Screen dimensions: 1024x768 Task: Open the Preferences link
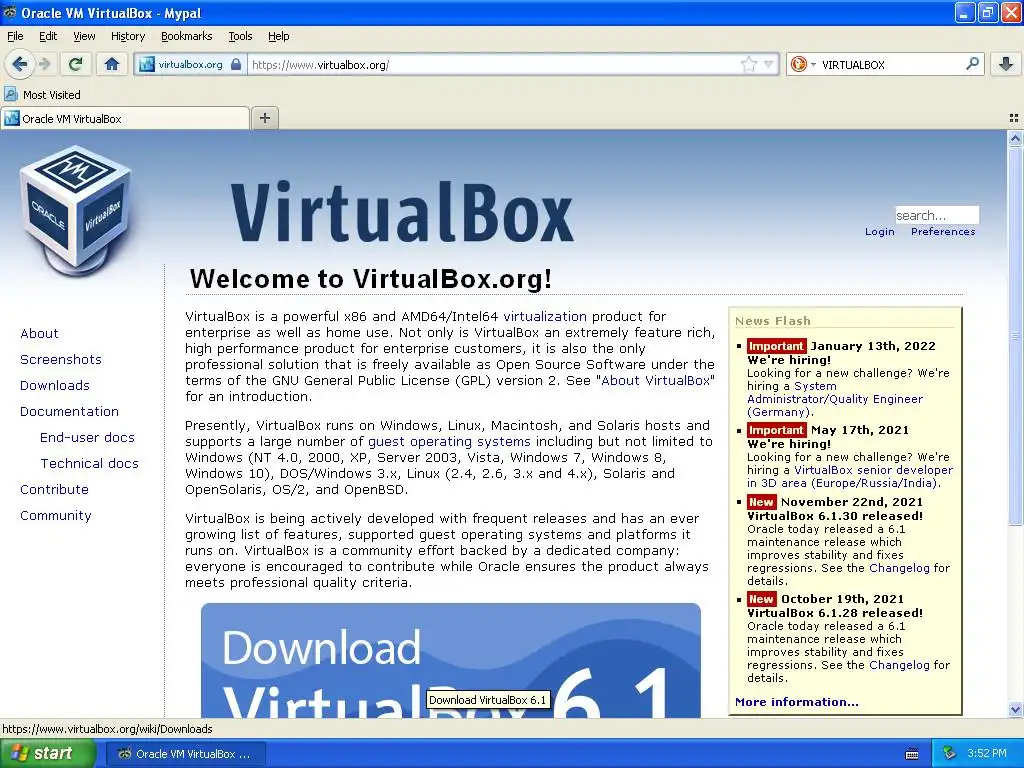point(943,232)
